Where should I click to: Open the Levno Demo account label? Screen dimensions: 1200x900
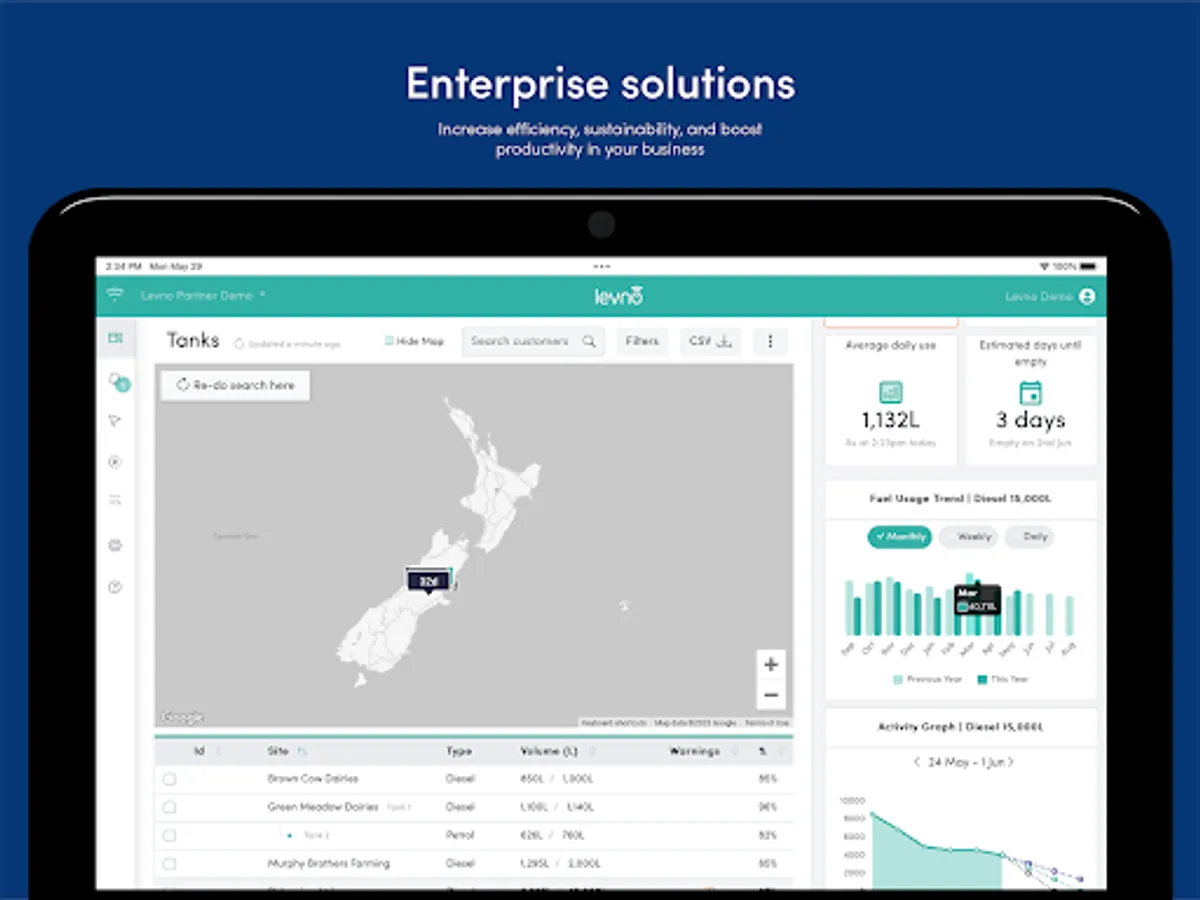(1039, 296)
